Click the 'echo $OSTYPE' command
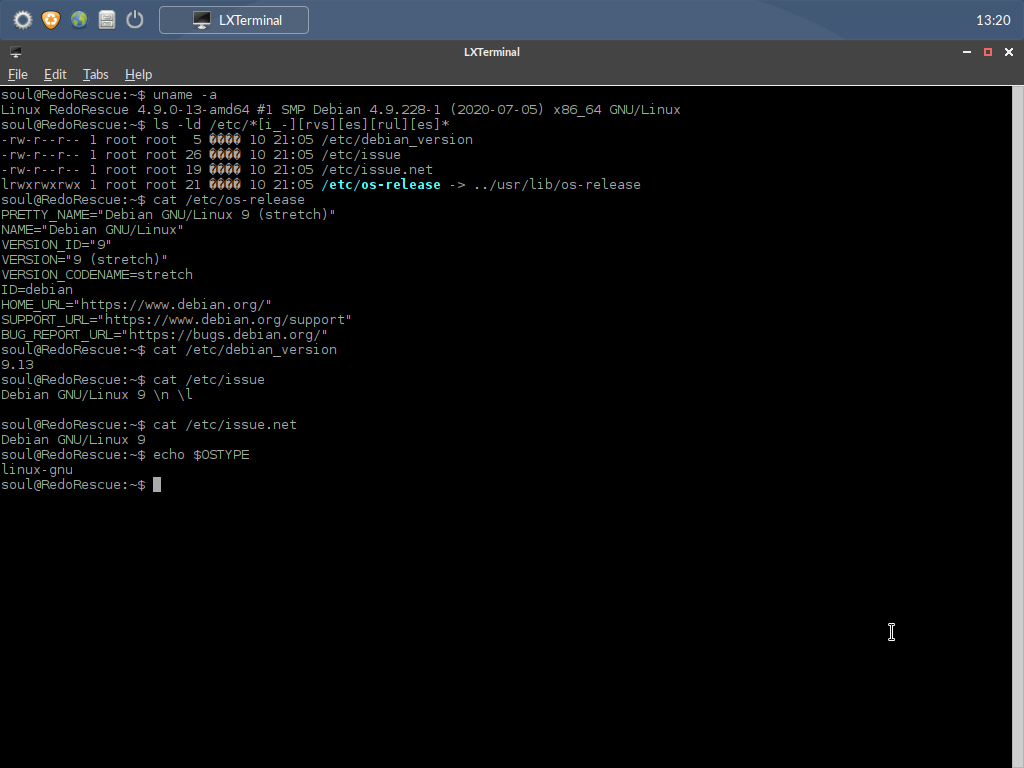The height and width of the screenshot is (768, 1024). point(201,455)
